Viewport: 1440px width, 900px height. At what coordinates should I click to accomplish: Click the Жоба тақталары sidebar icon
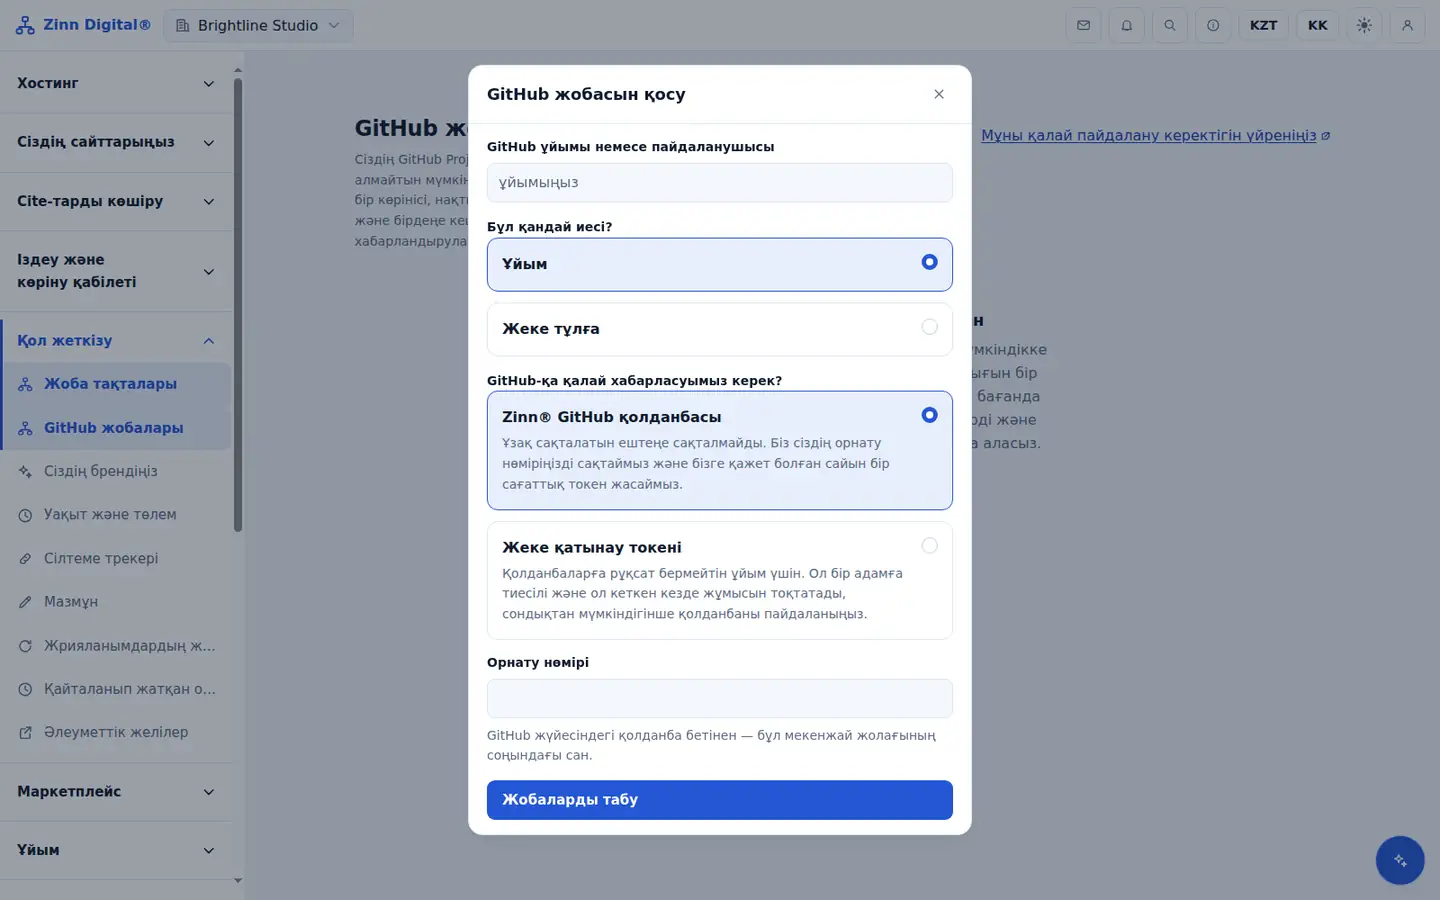pos(25,384)
